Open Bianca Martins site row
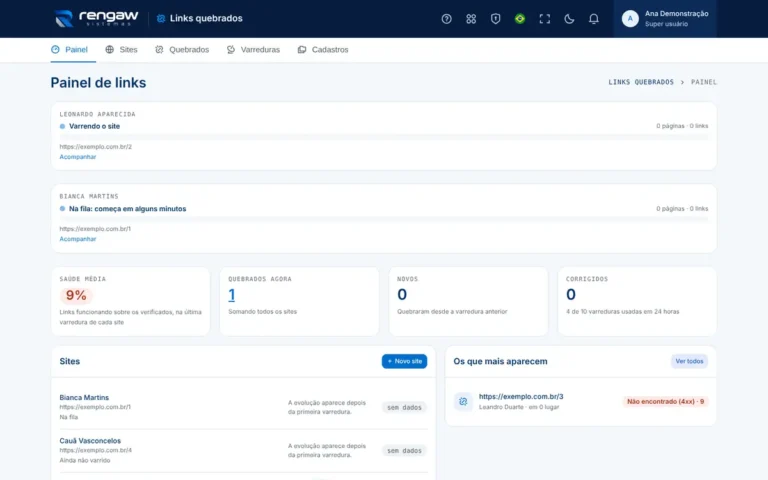 [243, 407]
